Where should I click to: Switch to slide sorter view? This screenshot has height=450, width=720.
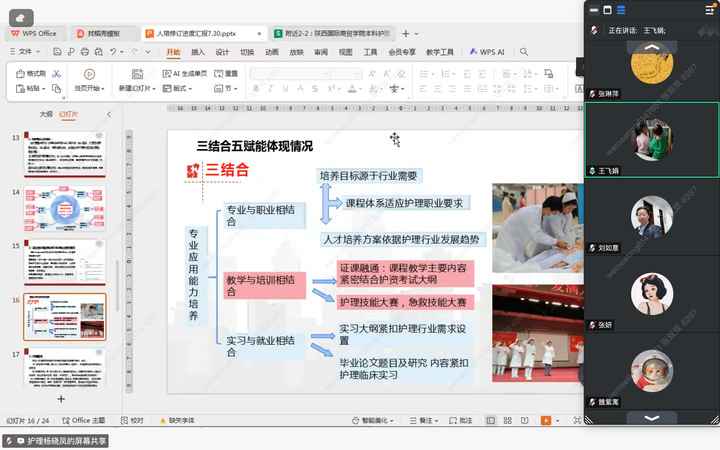pos(508,421)
